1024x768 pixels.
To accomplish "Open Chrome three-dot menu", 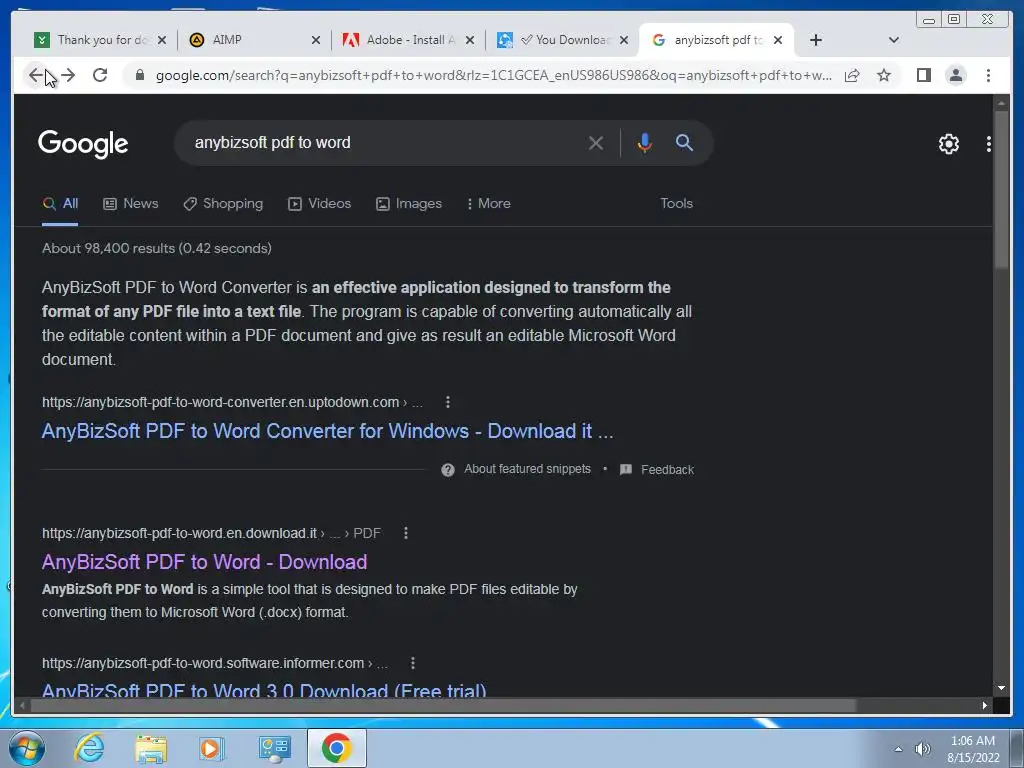I will 988,75.
